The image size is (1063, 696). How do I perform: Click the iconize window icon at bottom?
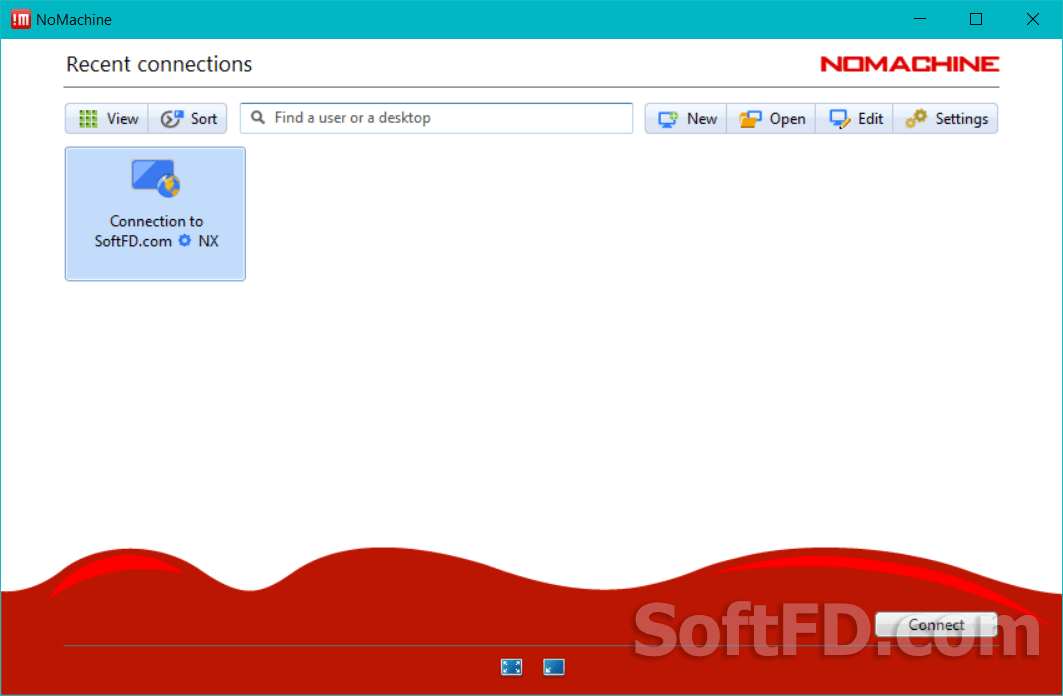pyautogui.click(x=554, y=667)
